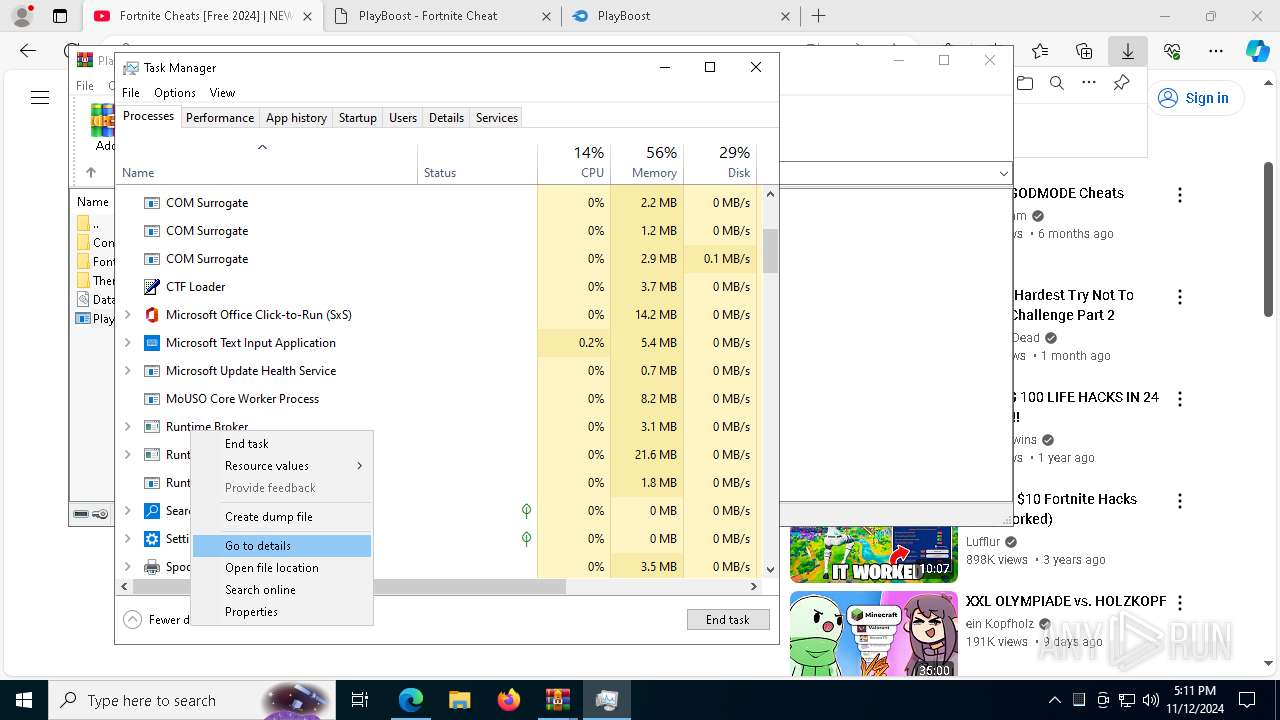
Task: Expand Microsoft Text Input Application process
Action: [x=127, y=342]
